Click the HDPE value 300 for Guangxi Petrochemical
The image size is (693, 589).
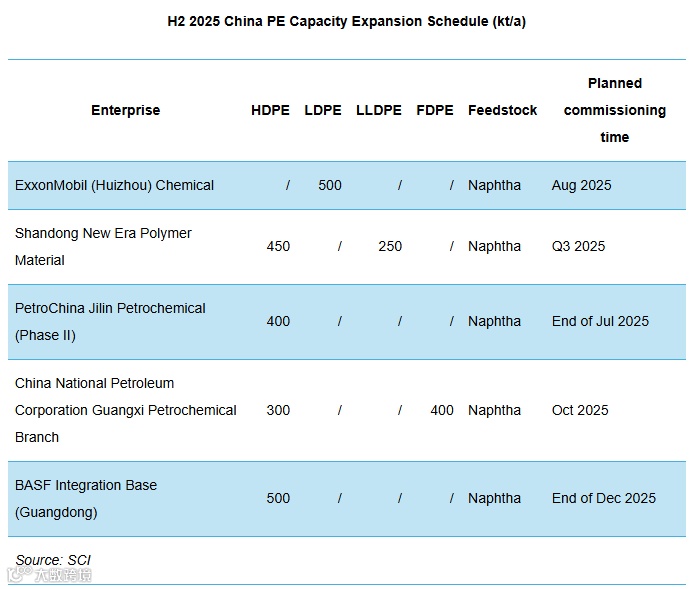click(278, 410)
